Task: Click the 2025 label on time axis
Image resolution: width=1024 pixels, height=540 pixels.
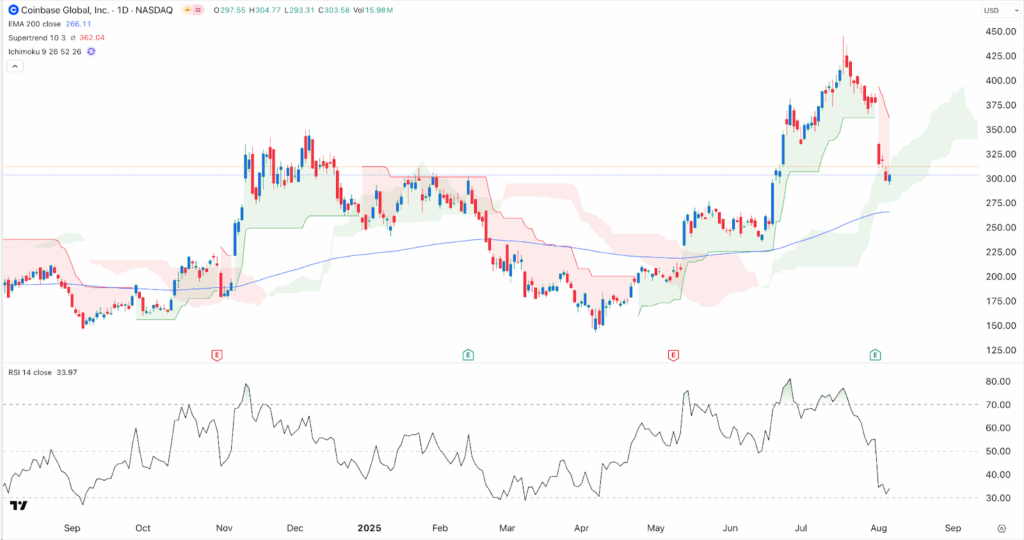Action: 369,528
